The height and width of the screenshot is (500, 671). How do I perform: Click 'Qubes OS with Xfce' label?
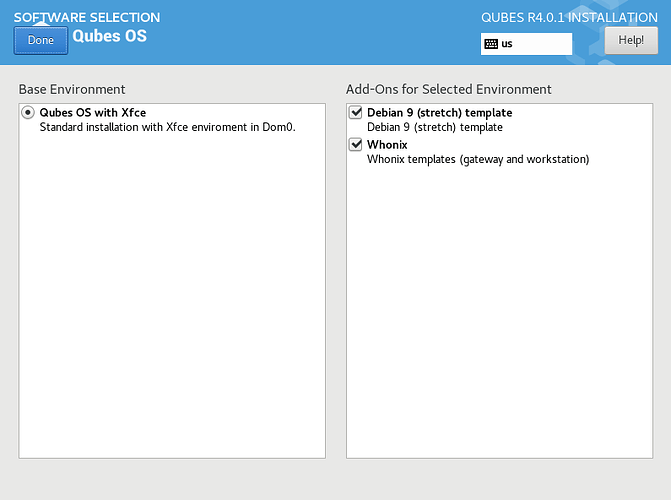pyautogui.click(x=93, y=113)
